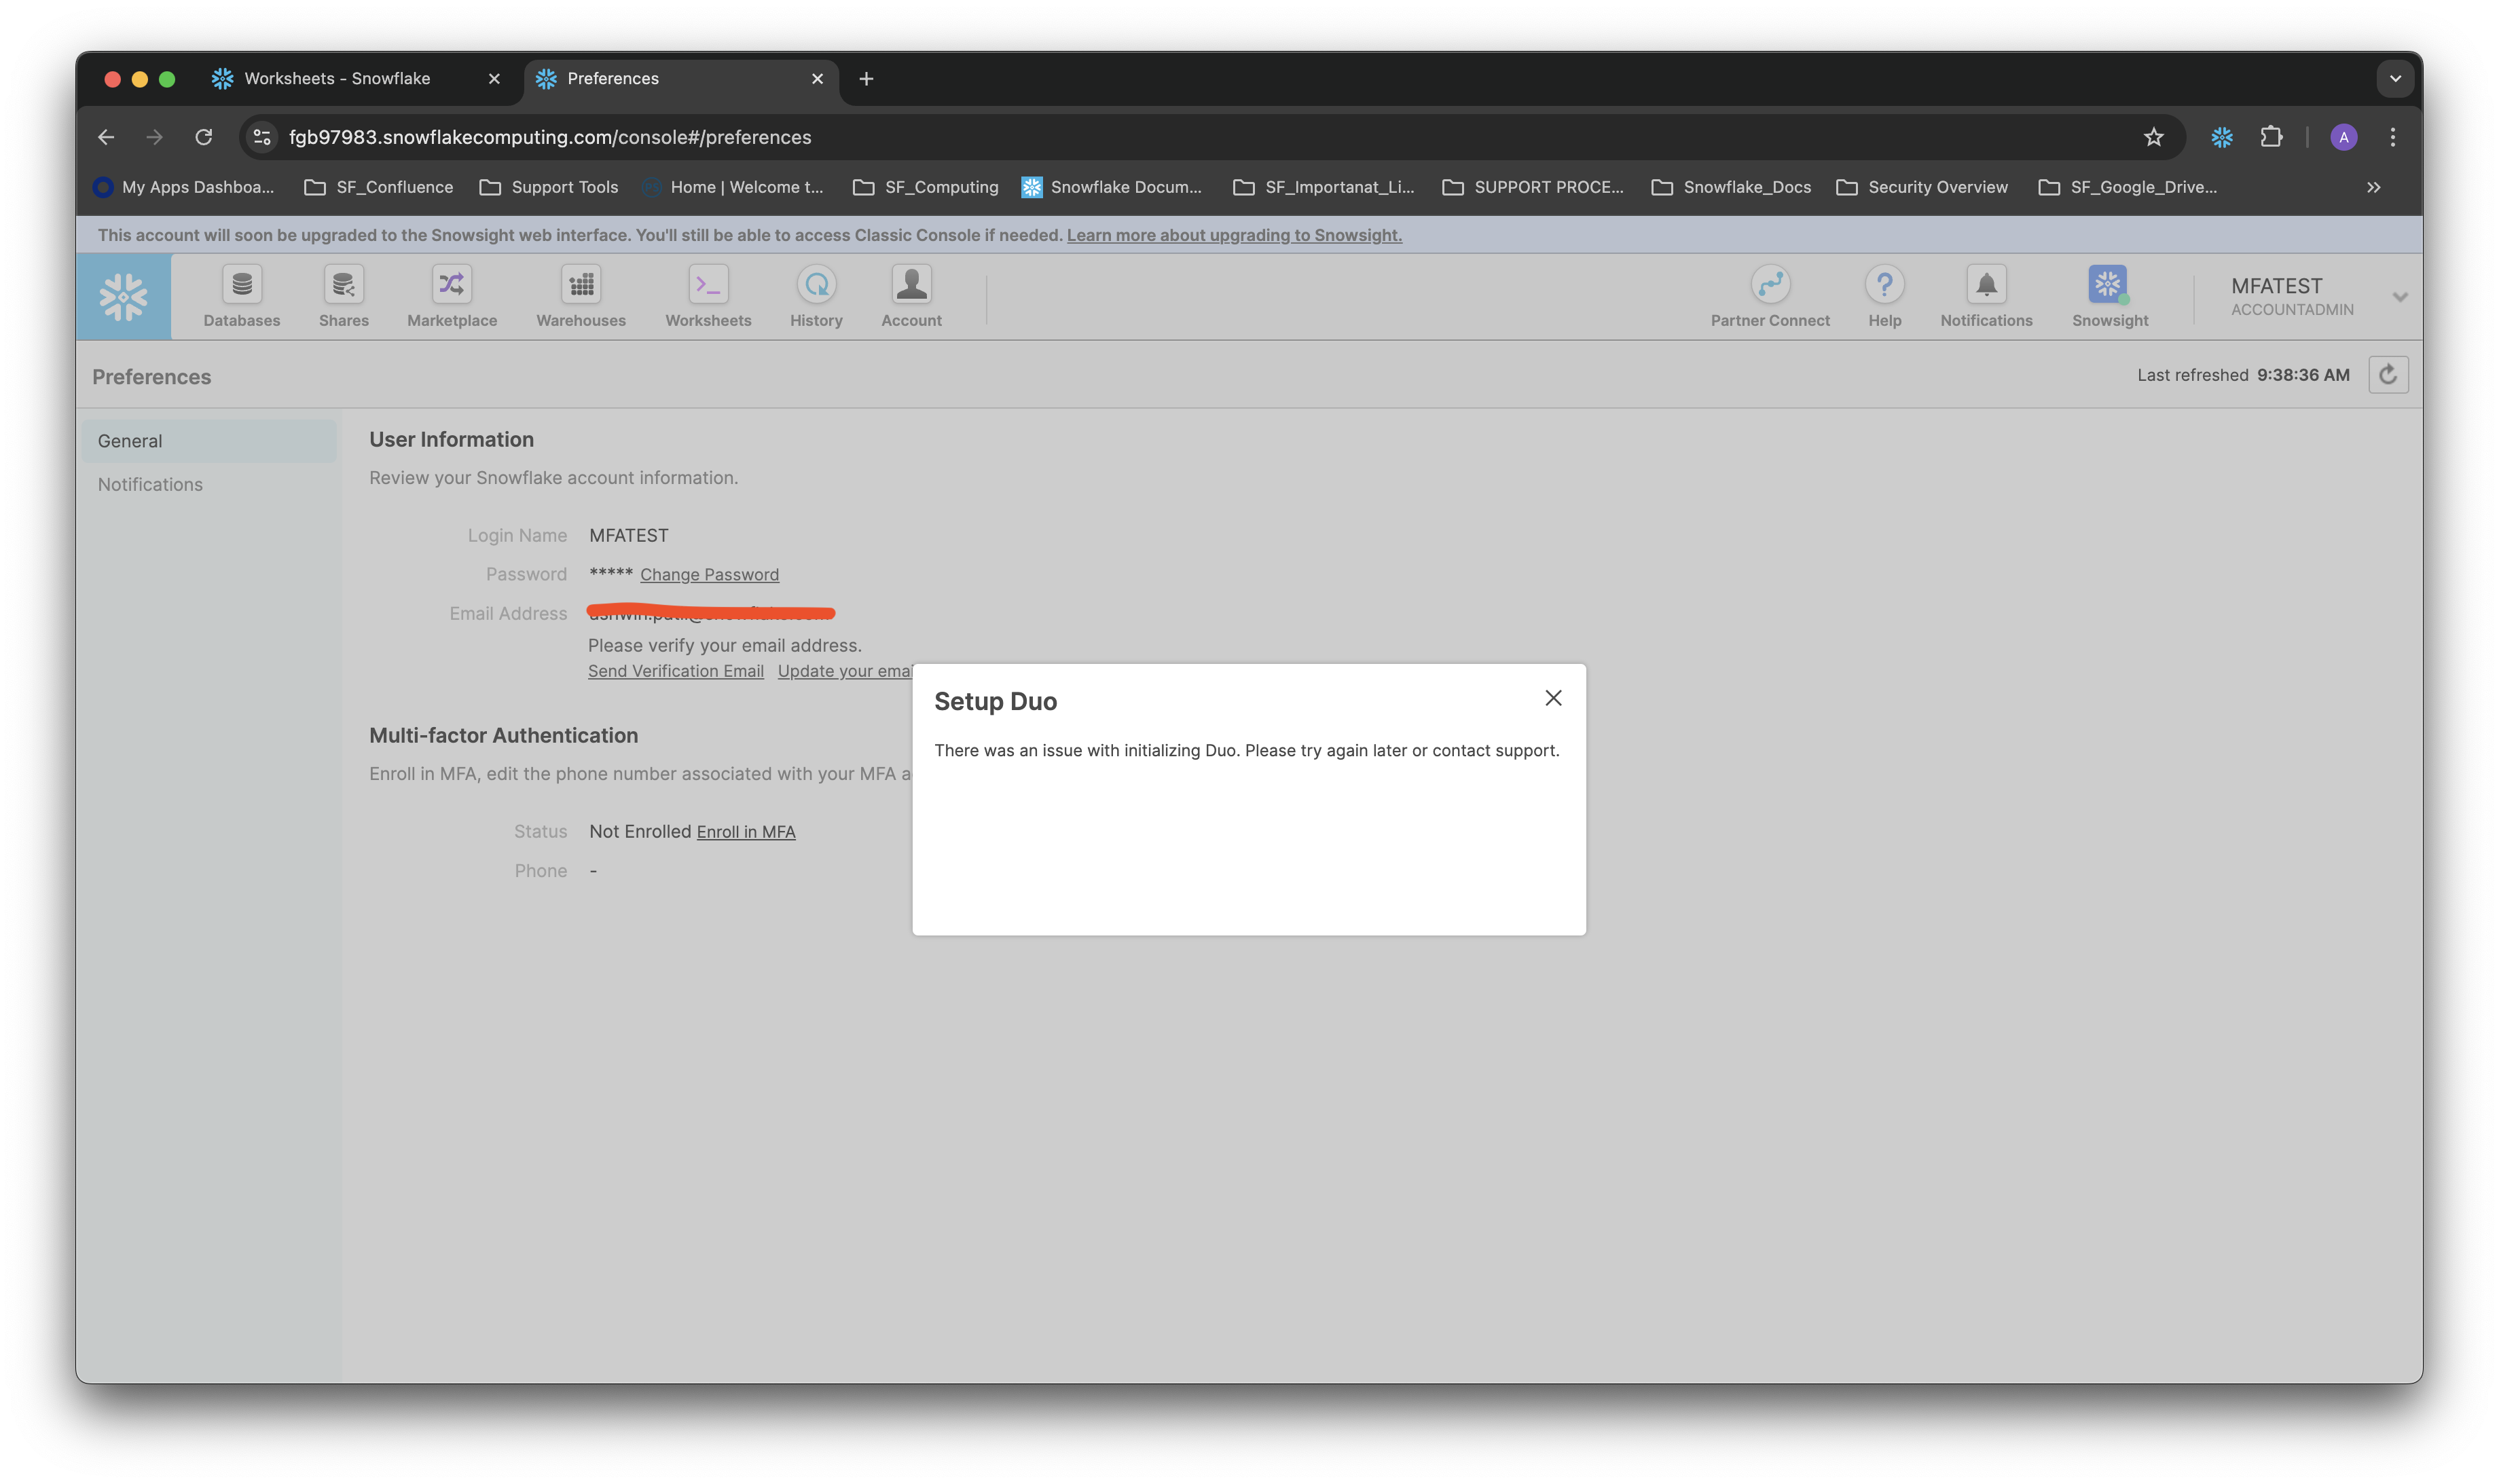Viewport: 2499px width, 1484px height.
Task: Click the refresh preferences icon
Action: (x=2388, y=374)
